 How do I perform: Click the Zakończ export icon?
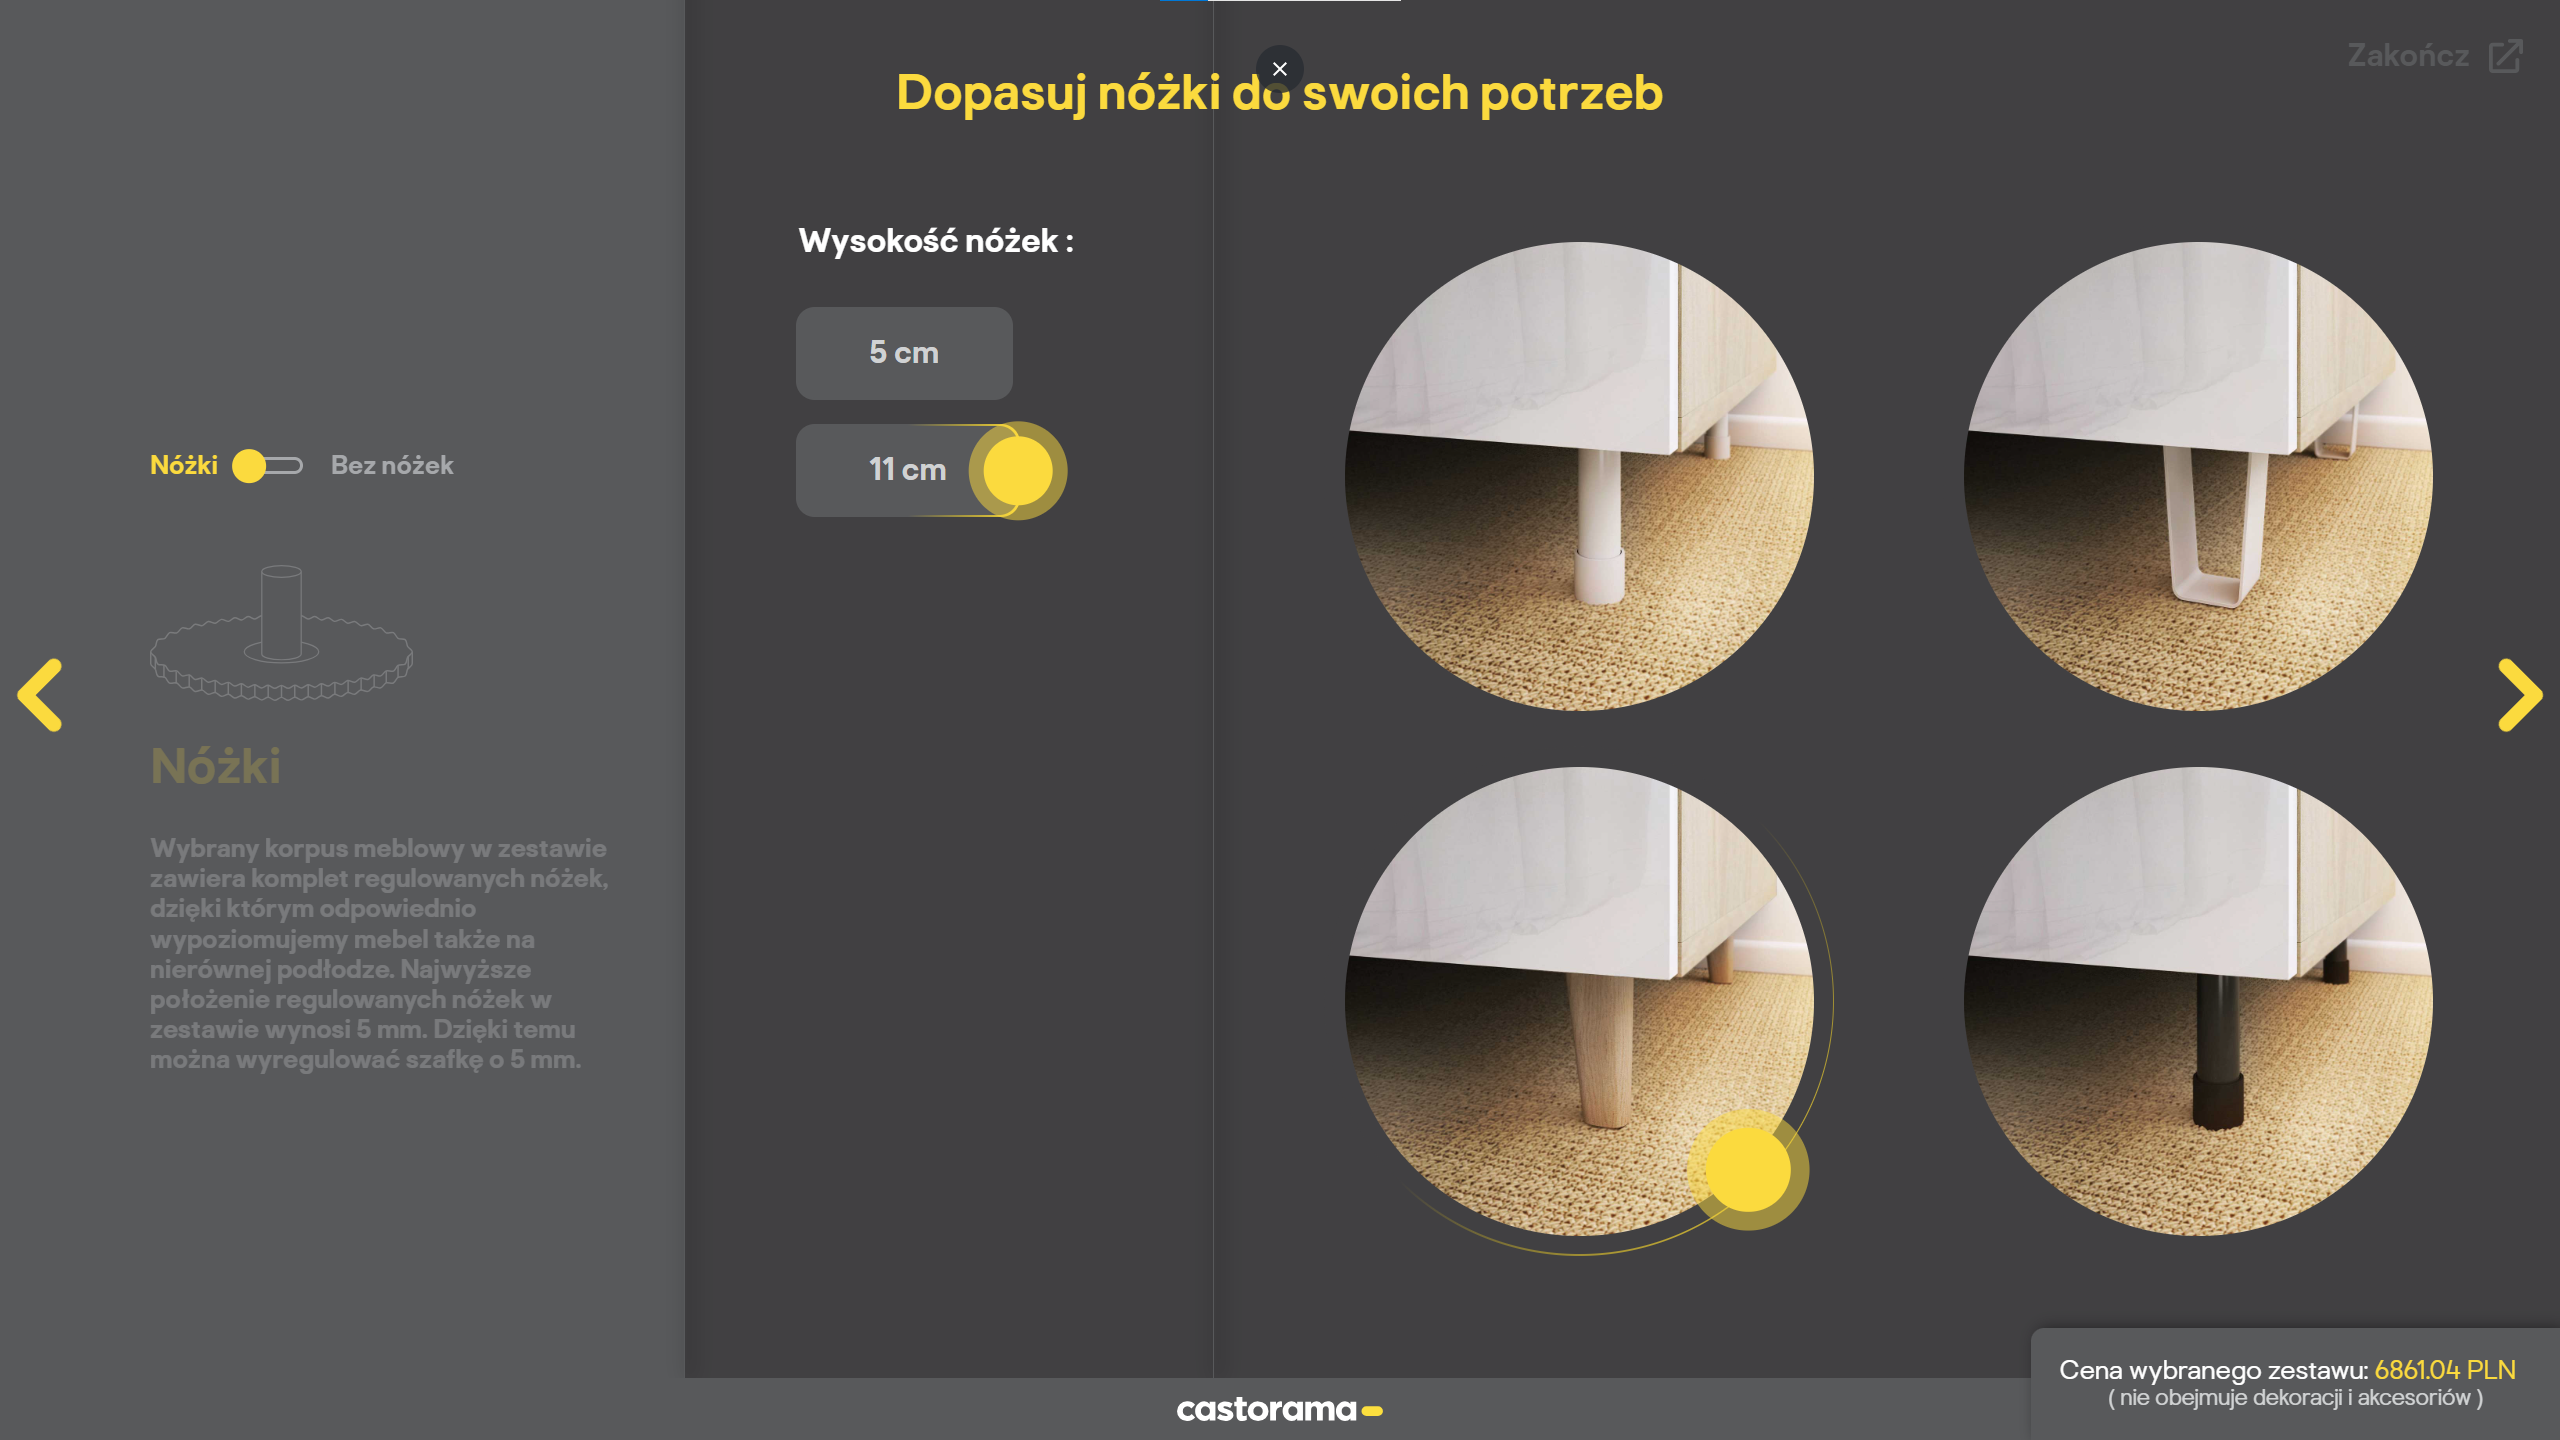point(2505,56)
